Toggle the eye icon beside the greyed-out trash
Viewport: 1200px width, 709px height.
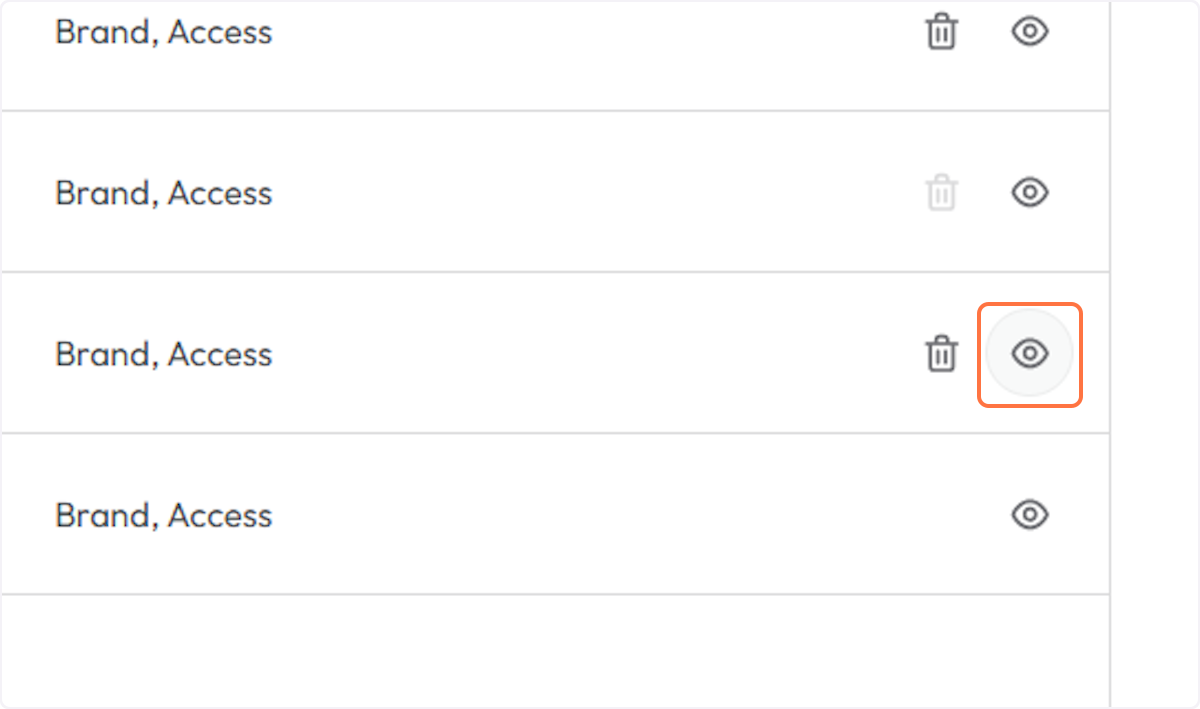coord(1029,192)
